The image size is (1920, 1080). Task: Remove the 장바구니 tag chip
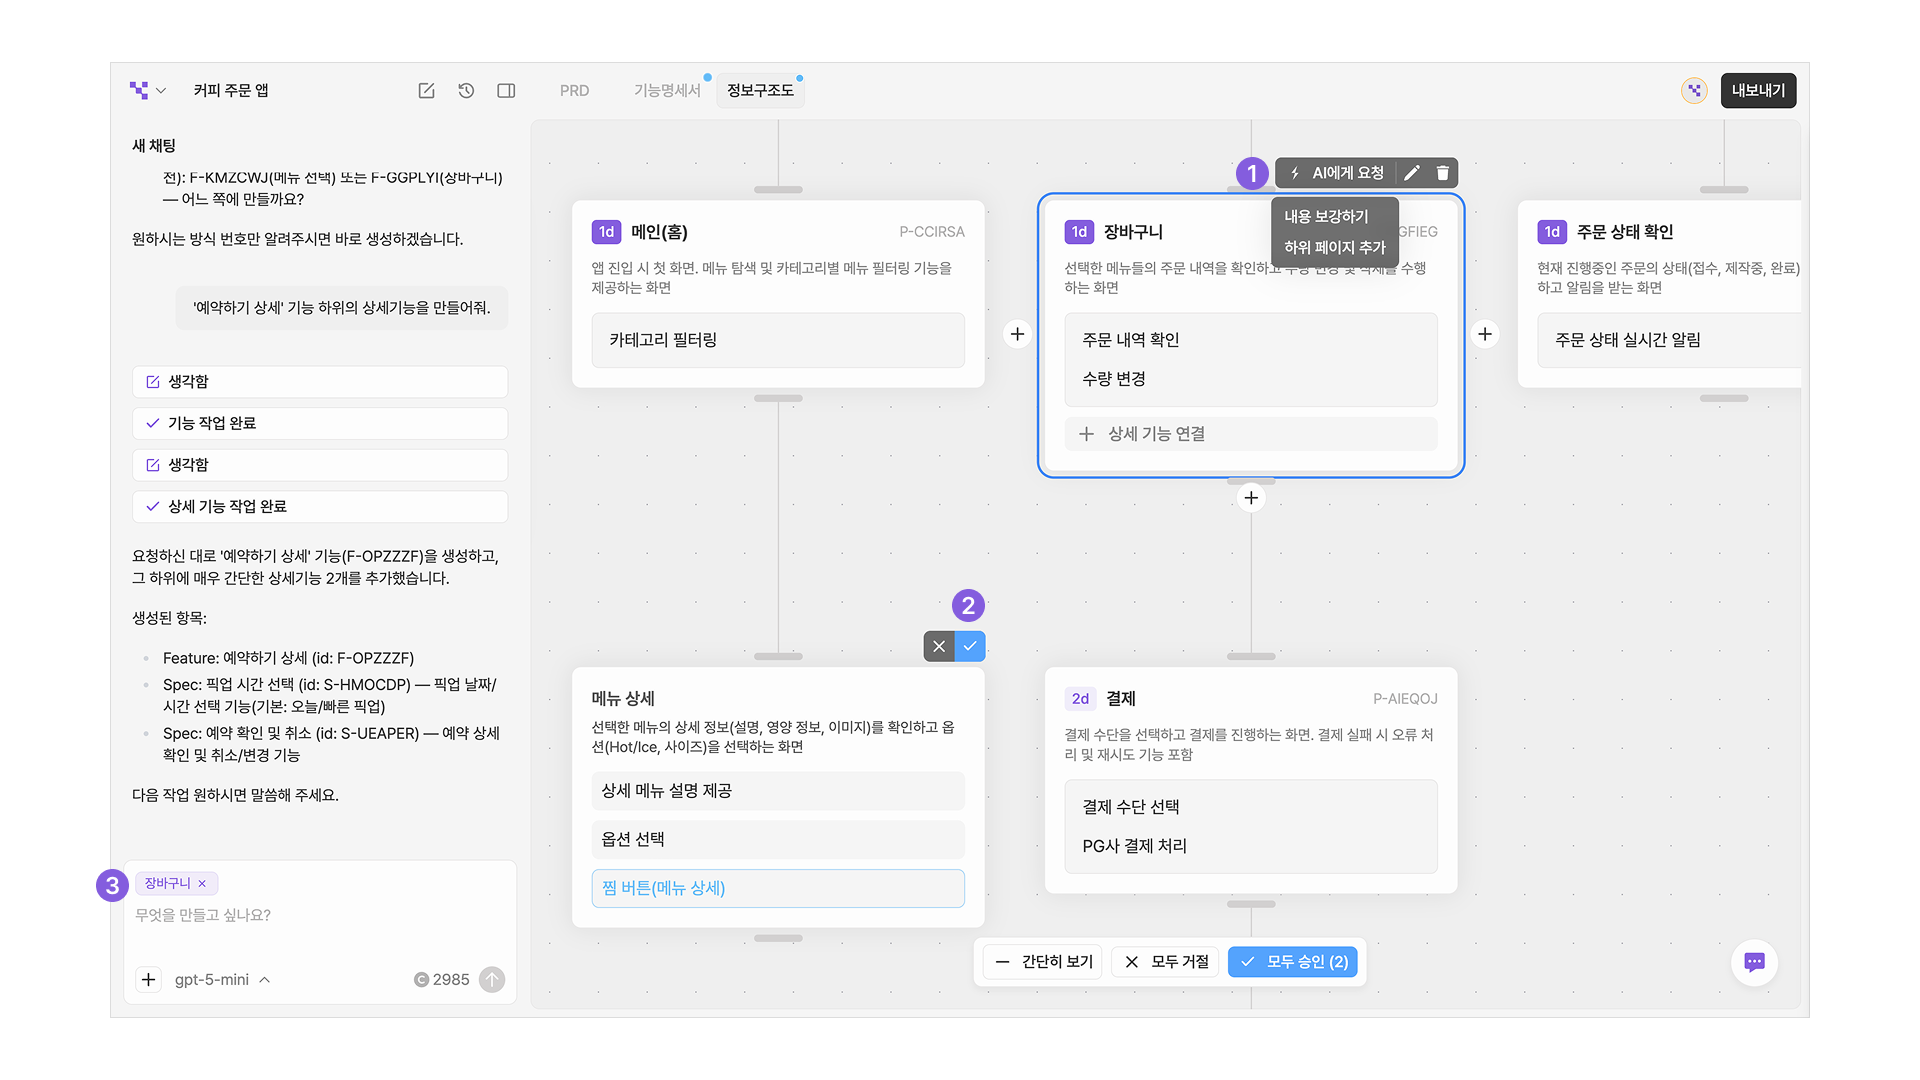(202, 884)
